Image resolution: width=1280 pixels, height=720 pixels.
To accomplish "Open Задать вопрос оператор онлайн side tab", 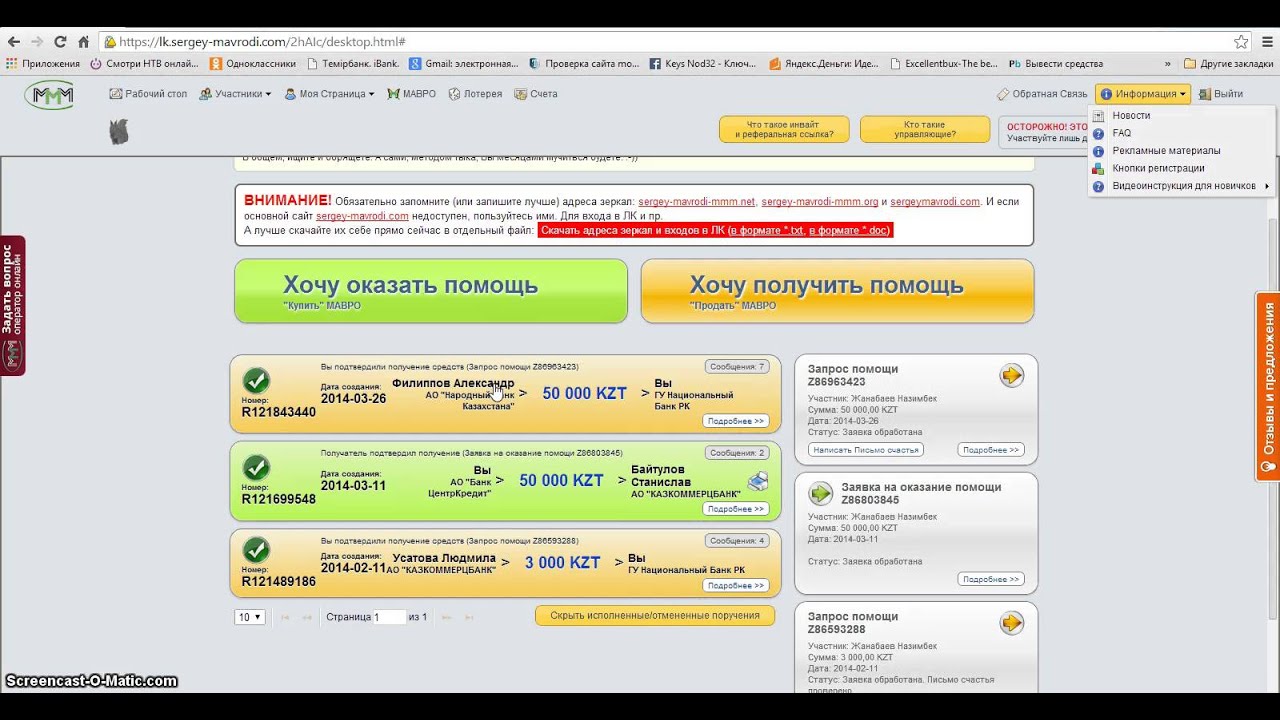I will pyautogui.click(x=12, y=306).
